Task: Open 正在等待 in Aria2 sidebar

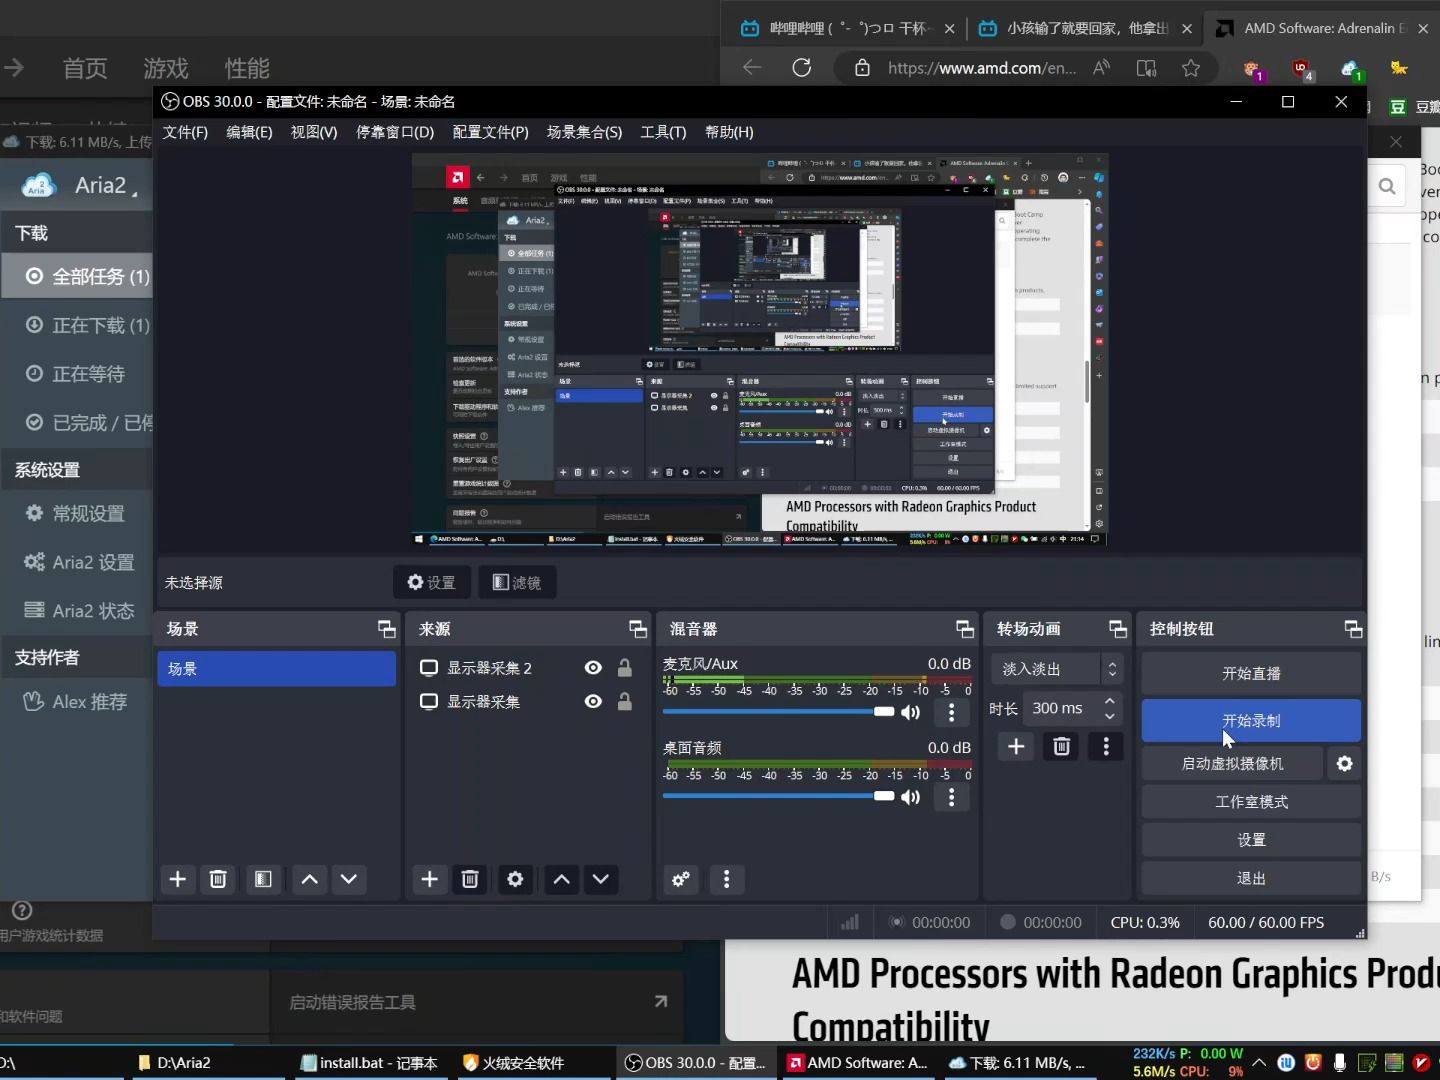Action: pos(78,373)
